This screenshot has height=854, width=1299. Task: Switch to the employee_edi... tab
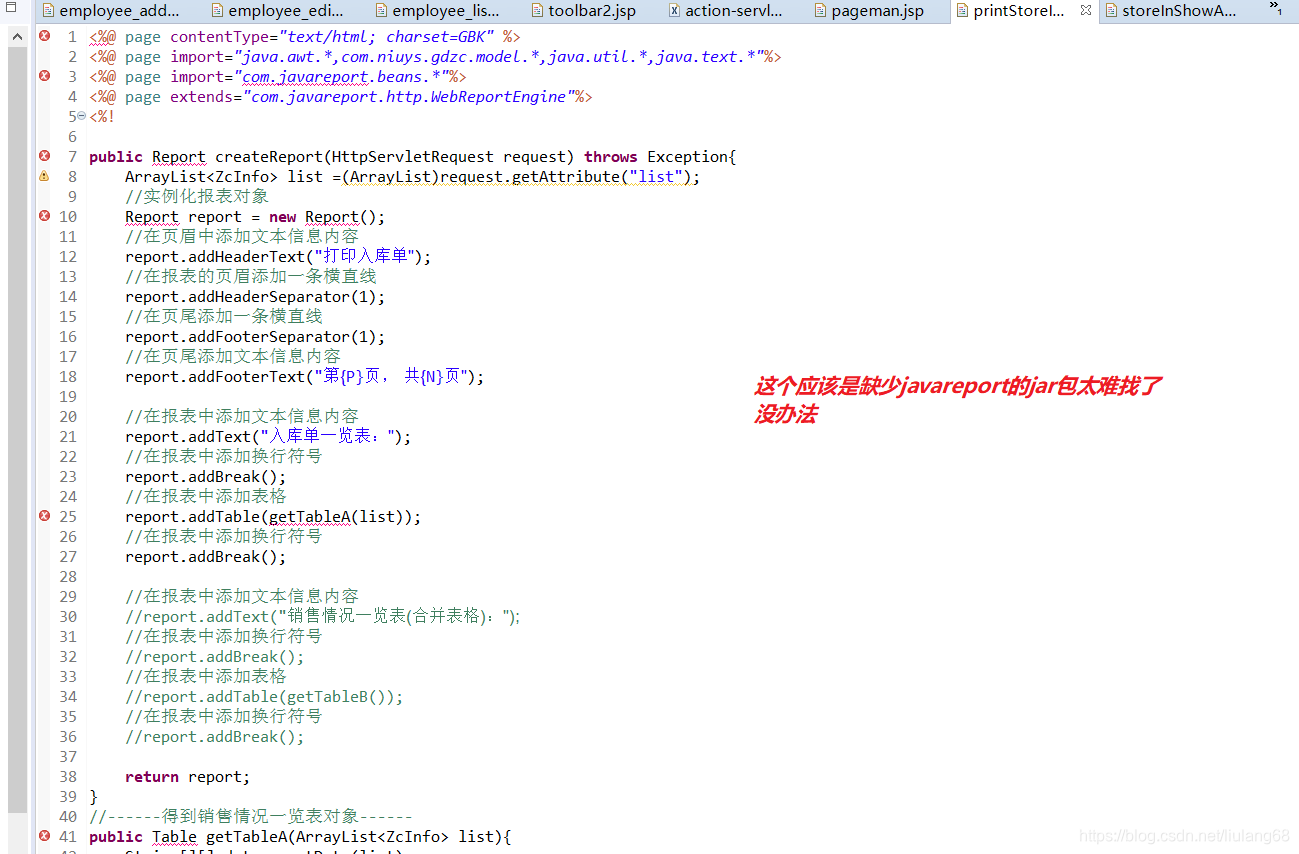[x=277, y=11]
